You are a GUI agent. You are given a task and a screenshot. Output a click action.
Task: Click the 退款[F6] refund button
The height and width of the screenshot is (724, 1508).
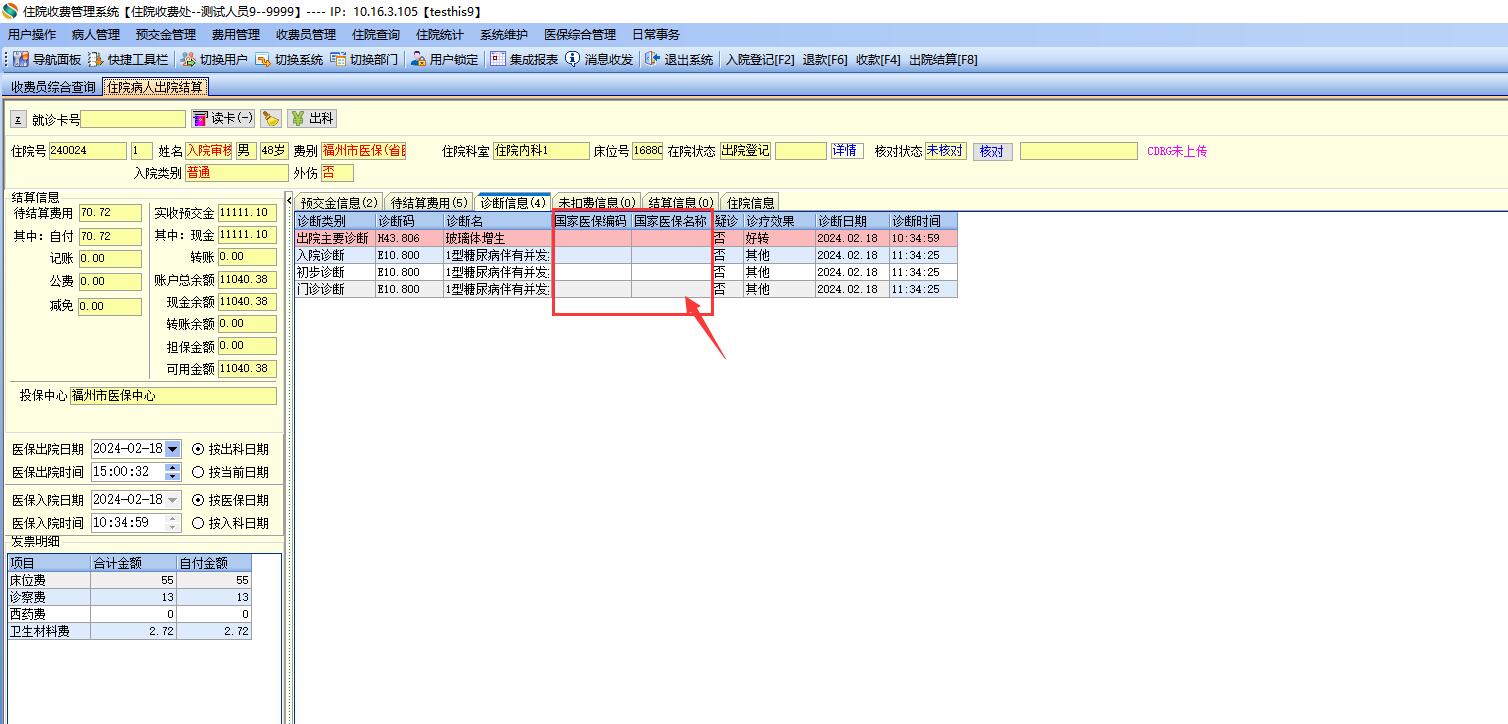[x=825, y=59]
